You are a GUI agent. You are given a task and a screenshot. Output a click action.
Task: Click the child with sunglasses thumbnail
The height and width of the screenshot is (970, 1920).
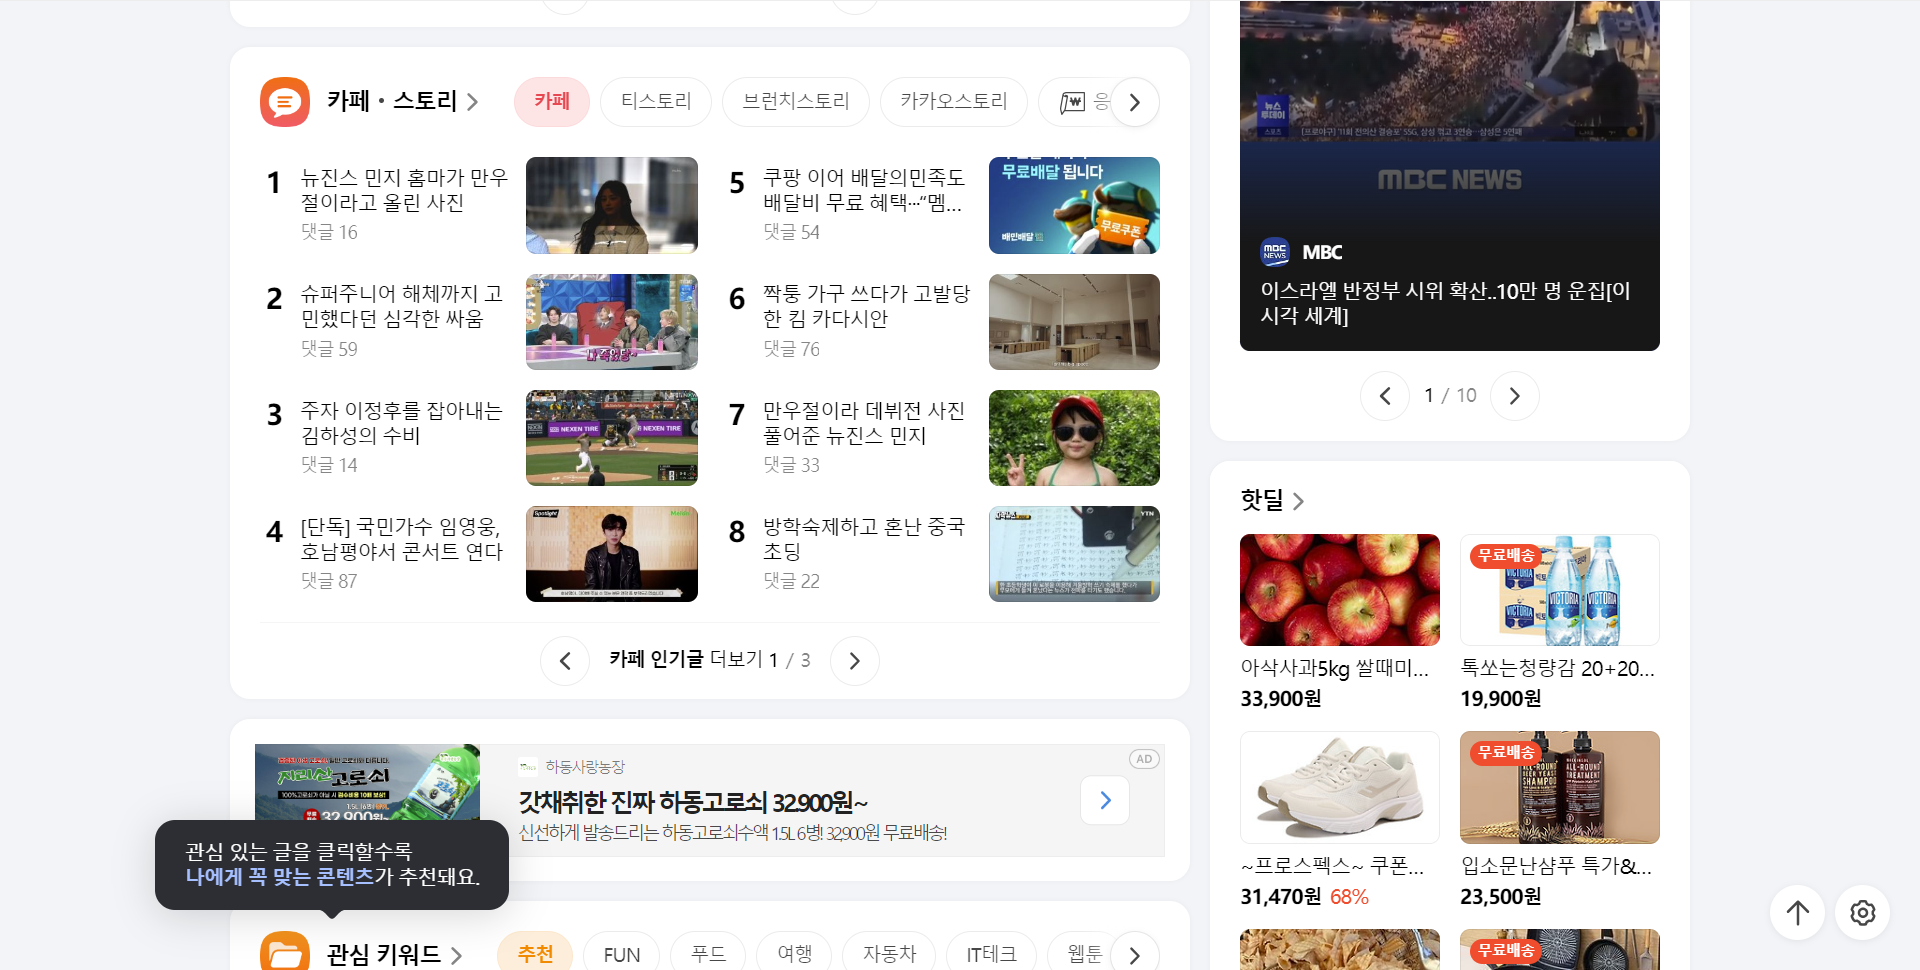pyautogui.click(x=1074, y=438)
